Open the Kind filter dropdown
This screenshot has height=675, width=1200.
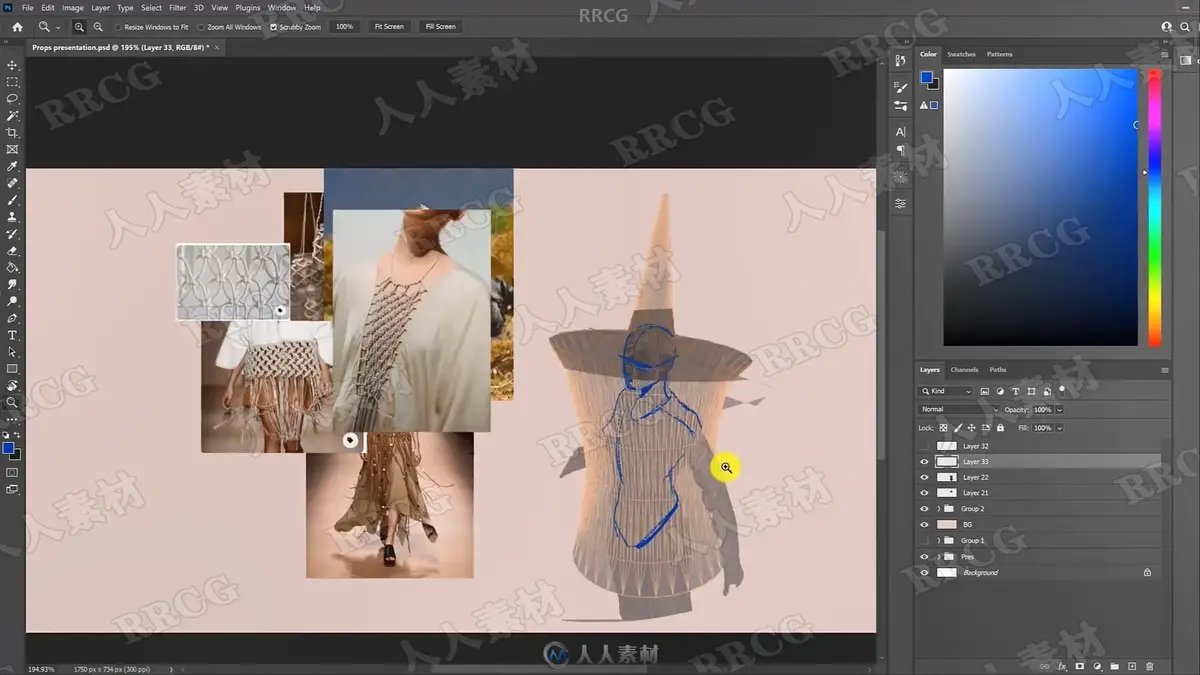click(946, 391)
